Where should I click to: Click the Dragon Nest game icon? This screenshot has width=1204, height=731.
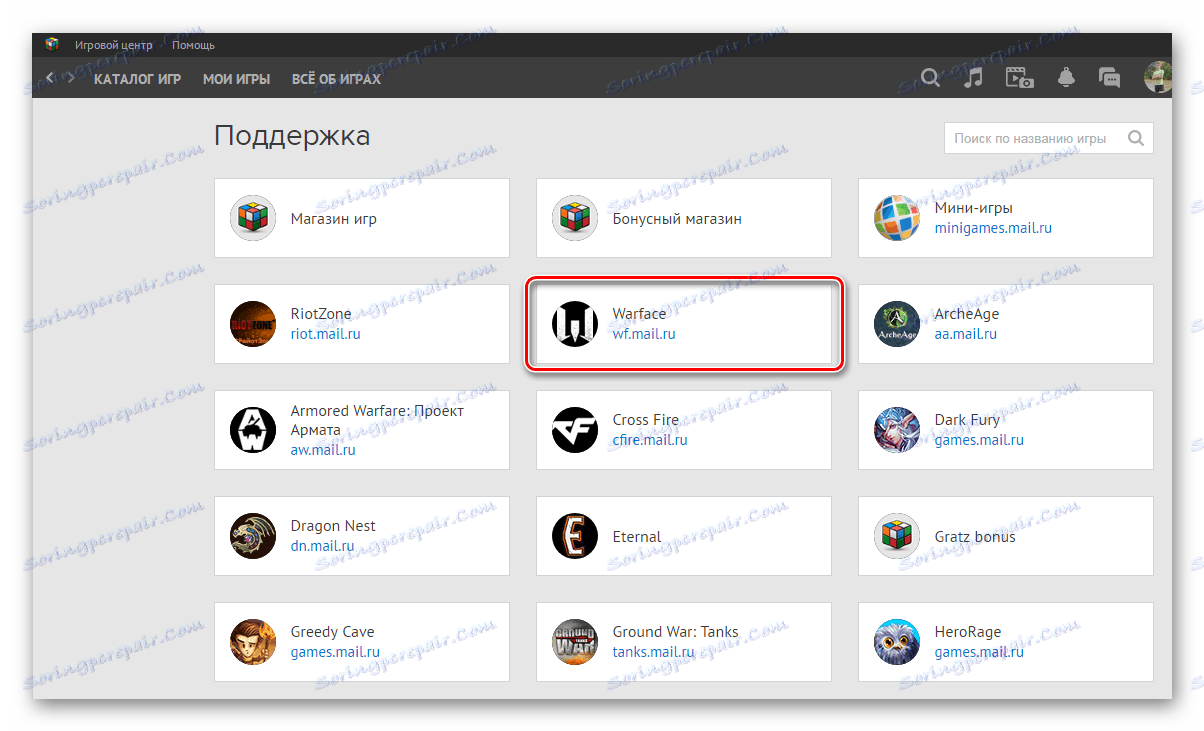click(253, 536)
